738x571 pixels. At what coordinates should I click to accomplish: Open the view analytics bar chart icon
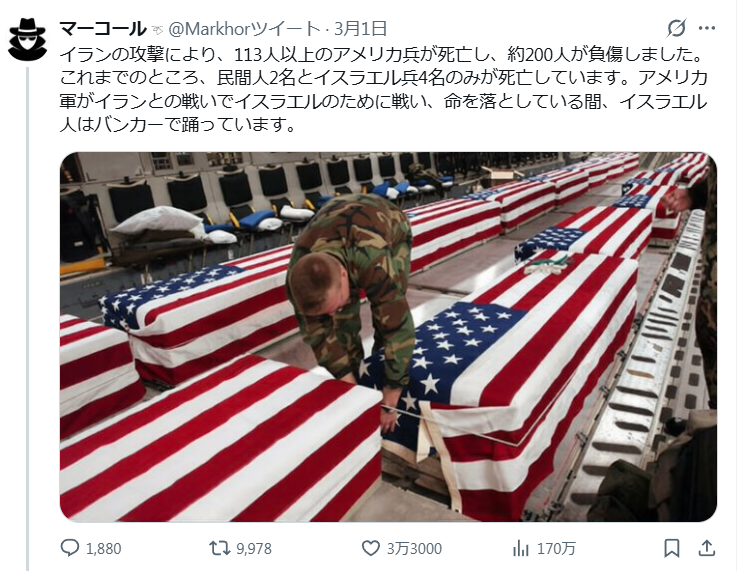coord(521,548)
